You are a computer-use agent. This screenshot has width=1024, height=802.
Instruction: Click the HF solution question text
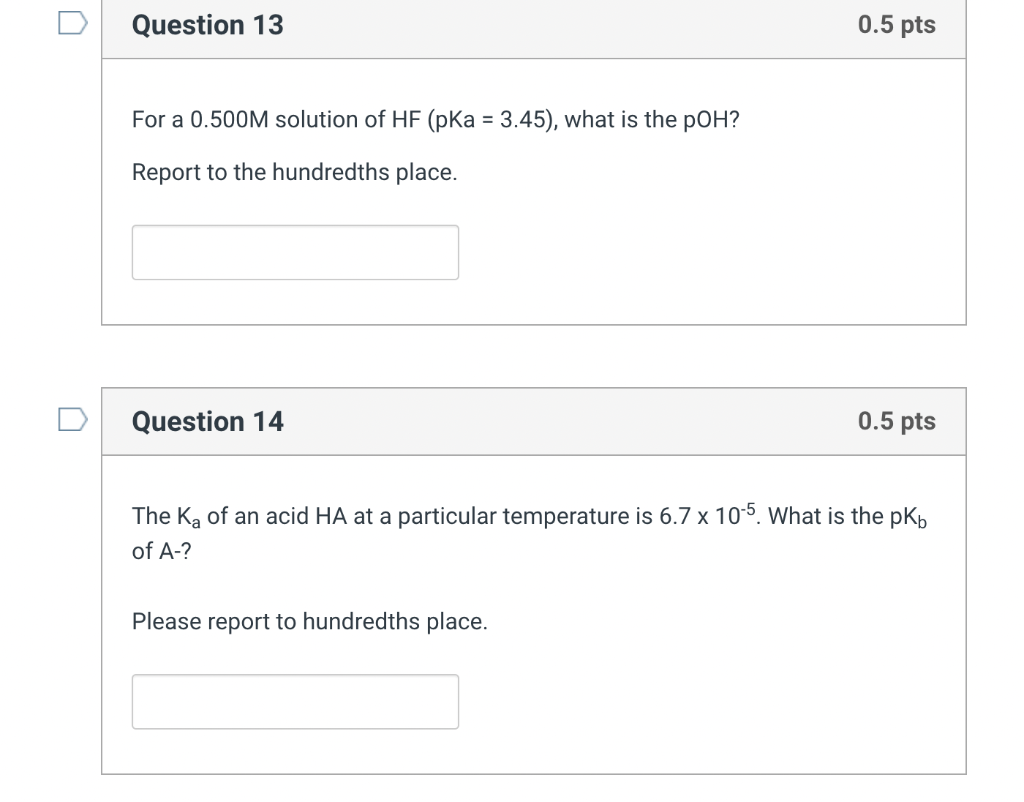(436, 120)
